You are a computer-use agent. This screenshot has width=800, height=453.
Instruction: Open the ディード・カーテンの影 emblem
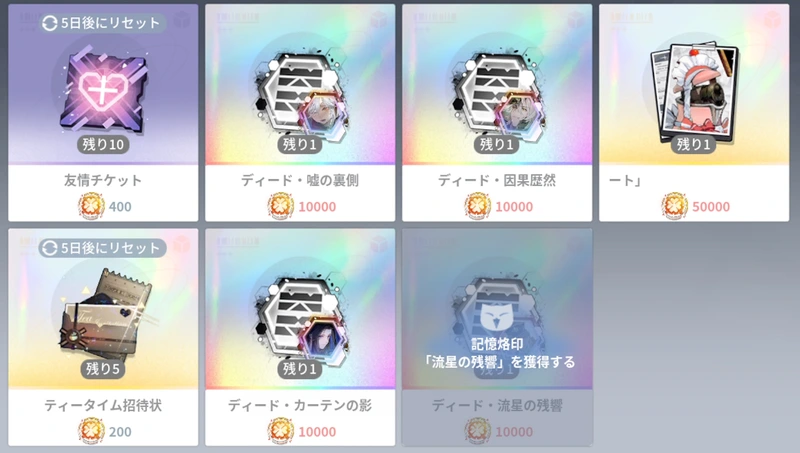300,321
